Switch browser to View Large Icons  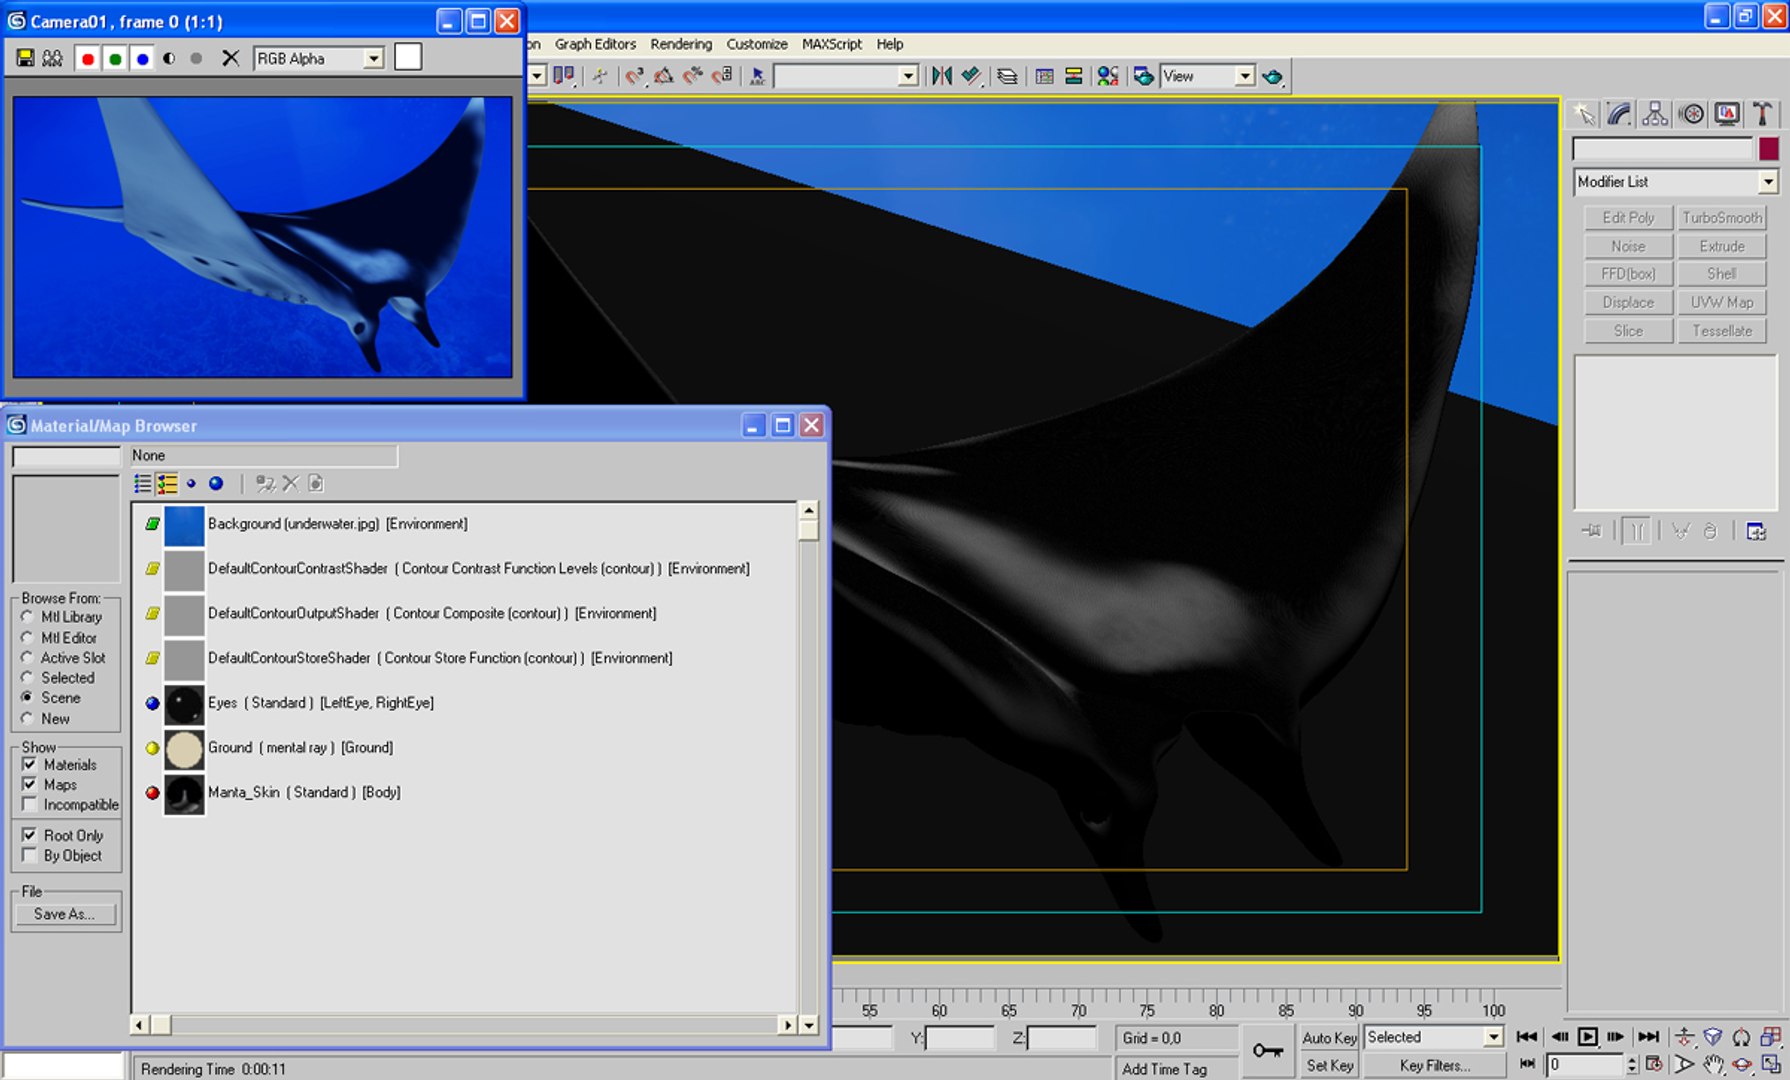pos(216,484)
